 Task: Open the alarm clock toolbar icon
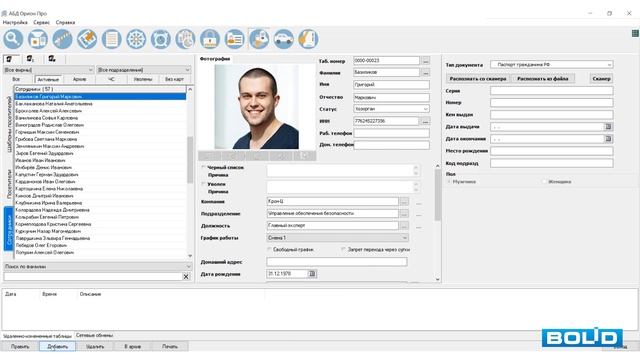coord(160,39)
